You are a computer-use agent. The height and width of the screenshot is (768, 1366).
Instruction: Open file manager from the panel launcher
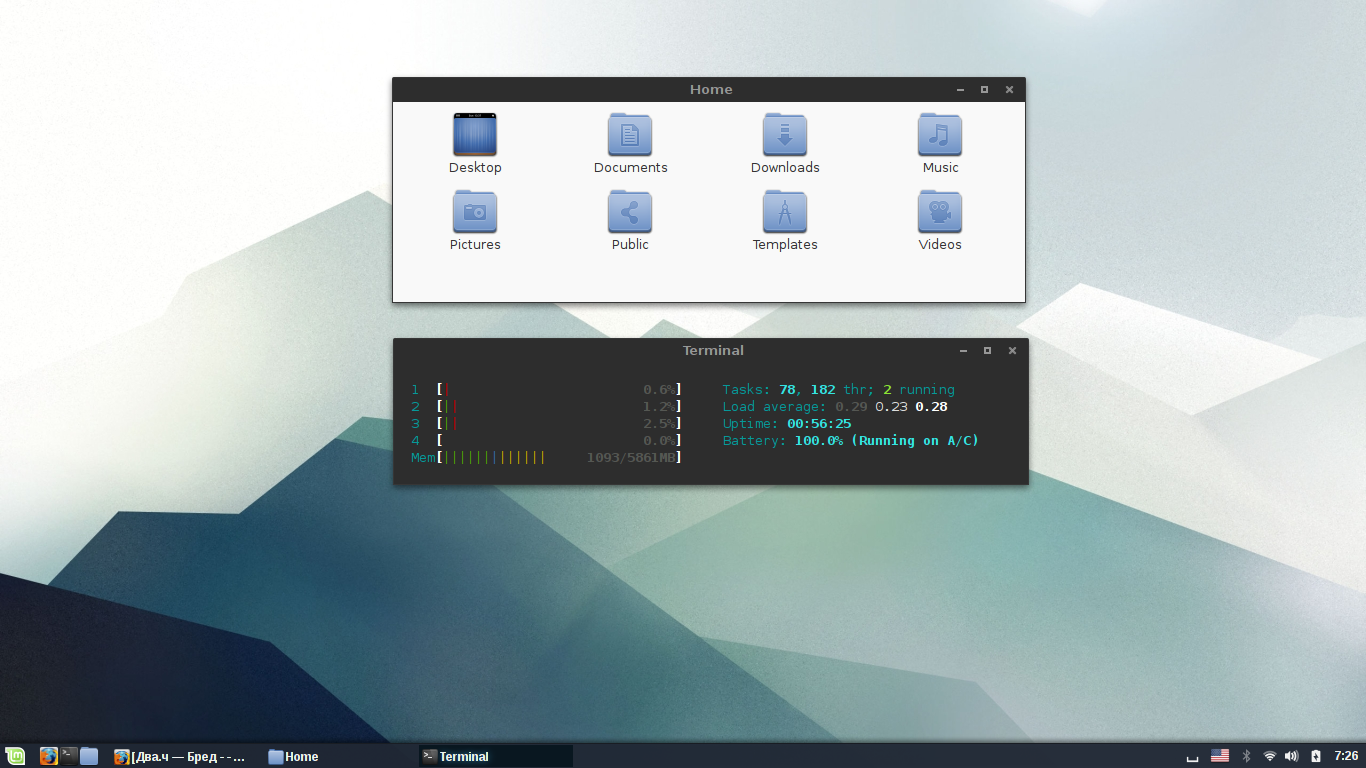pos(89,756)
